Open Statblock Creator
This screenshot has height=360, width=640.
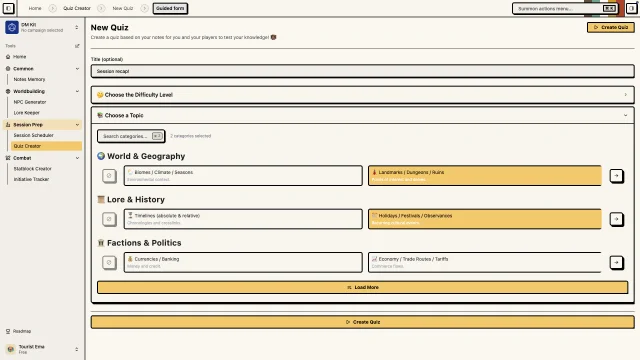point(33,169)
